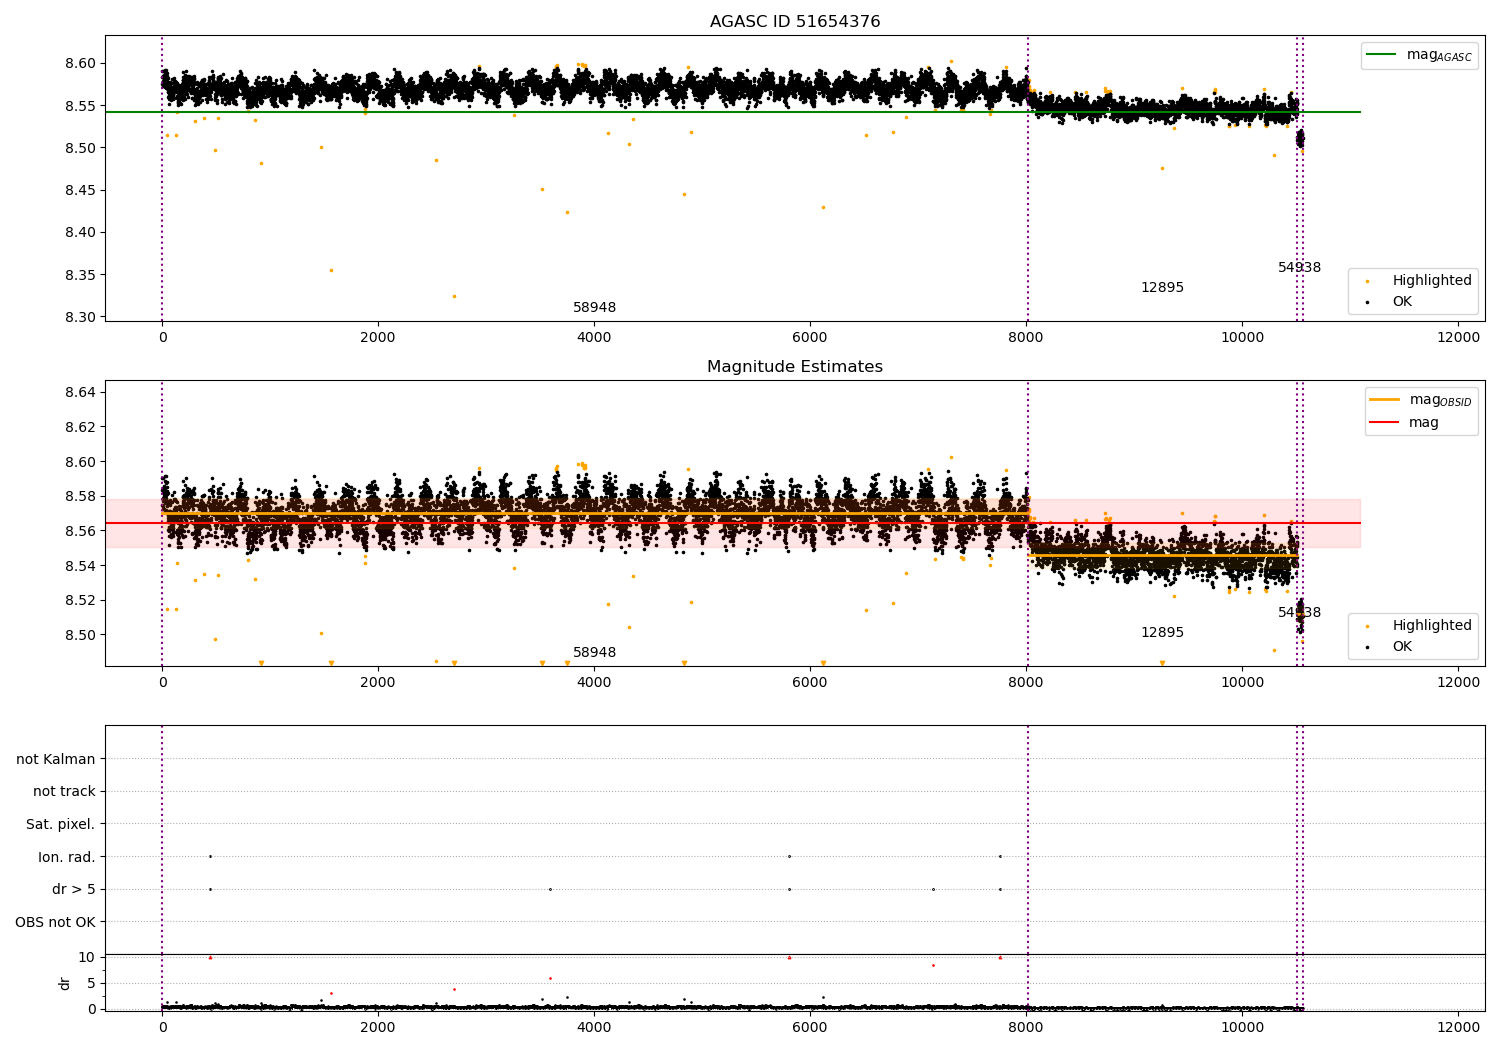The width and height of the screenshot is (1500, 1050).
Task: Click the '10' tick on the dr axis
Action: pos(86,957)
